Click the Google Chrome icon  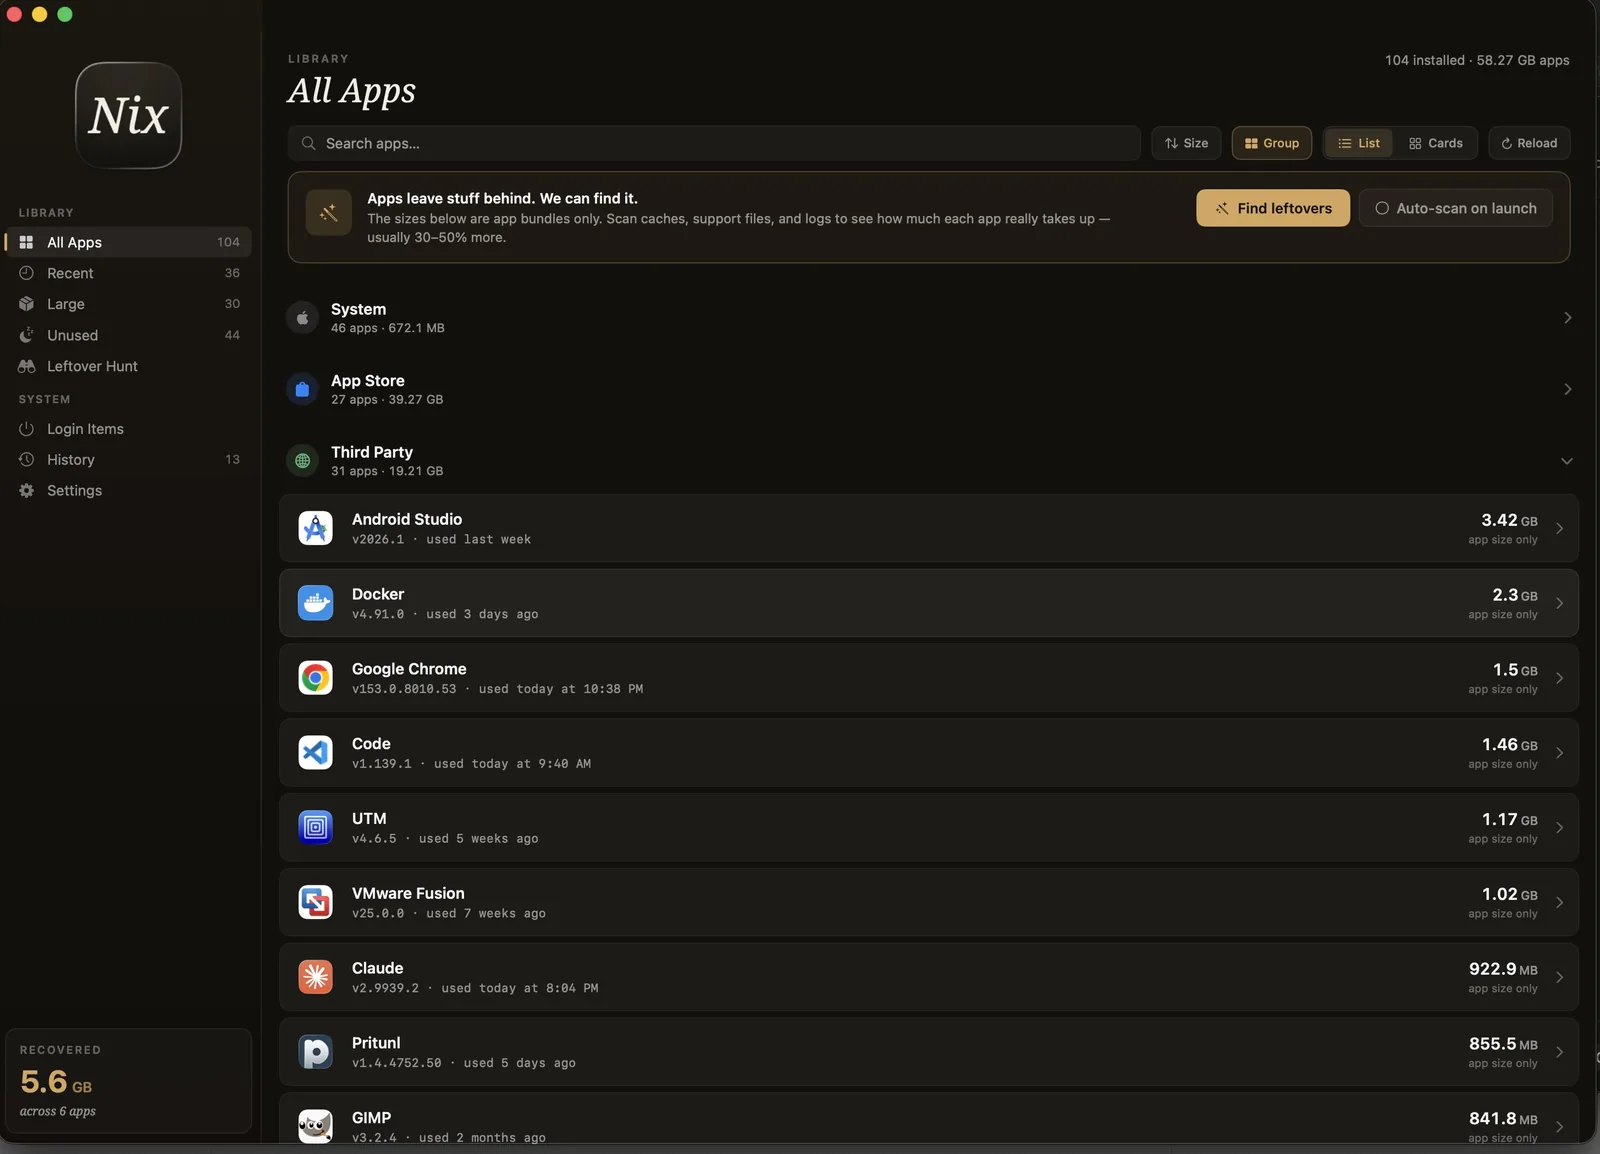coord(315,678)
